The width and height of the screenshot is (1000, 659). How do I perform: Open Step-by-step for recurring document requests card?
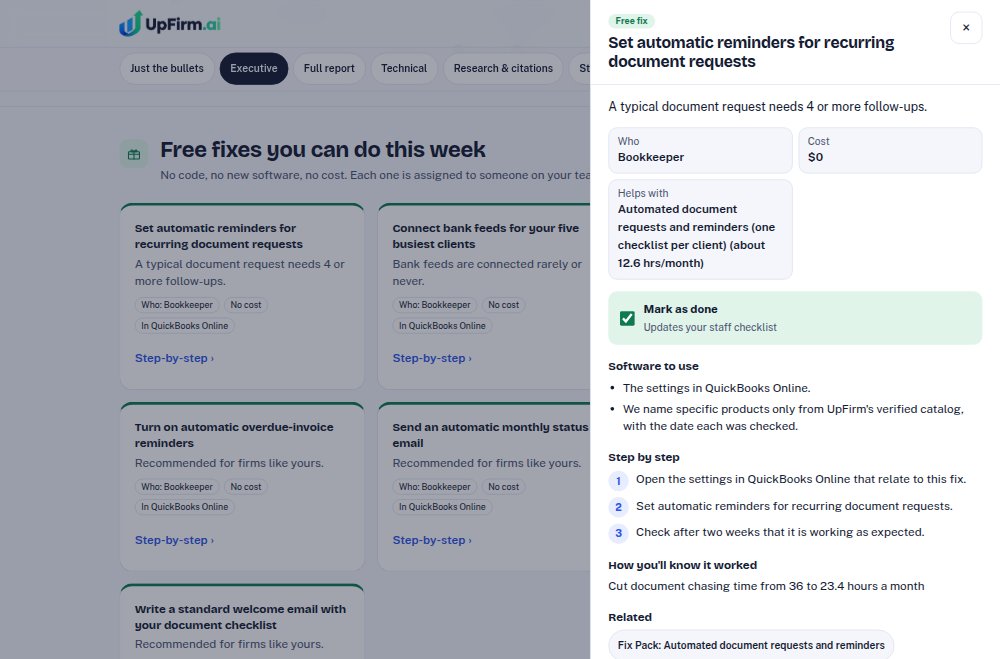[x=174, y=359]
